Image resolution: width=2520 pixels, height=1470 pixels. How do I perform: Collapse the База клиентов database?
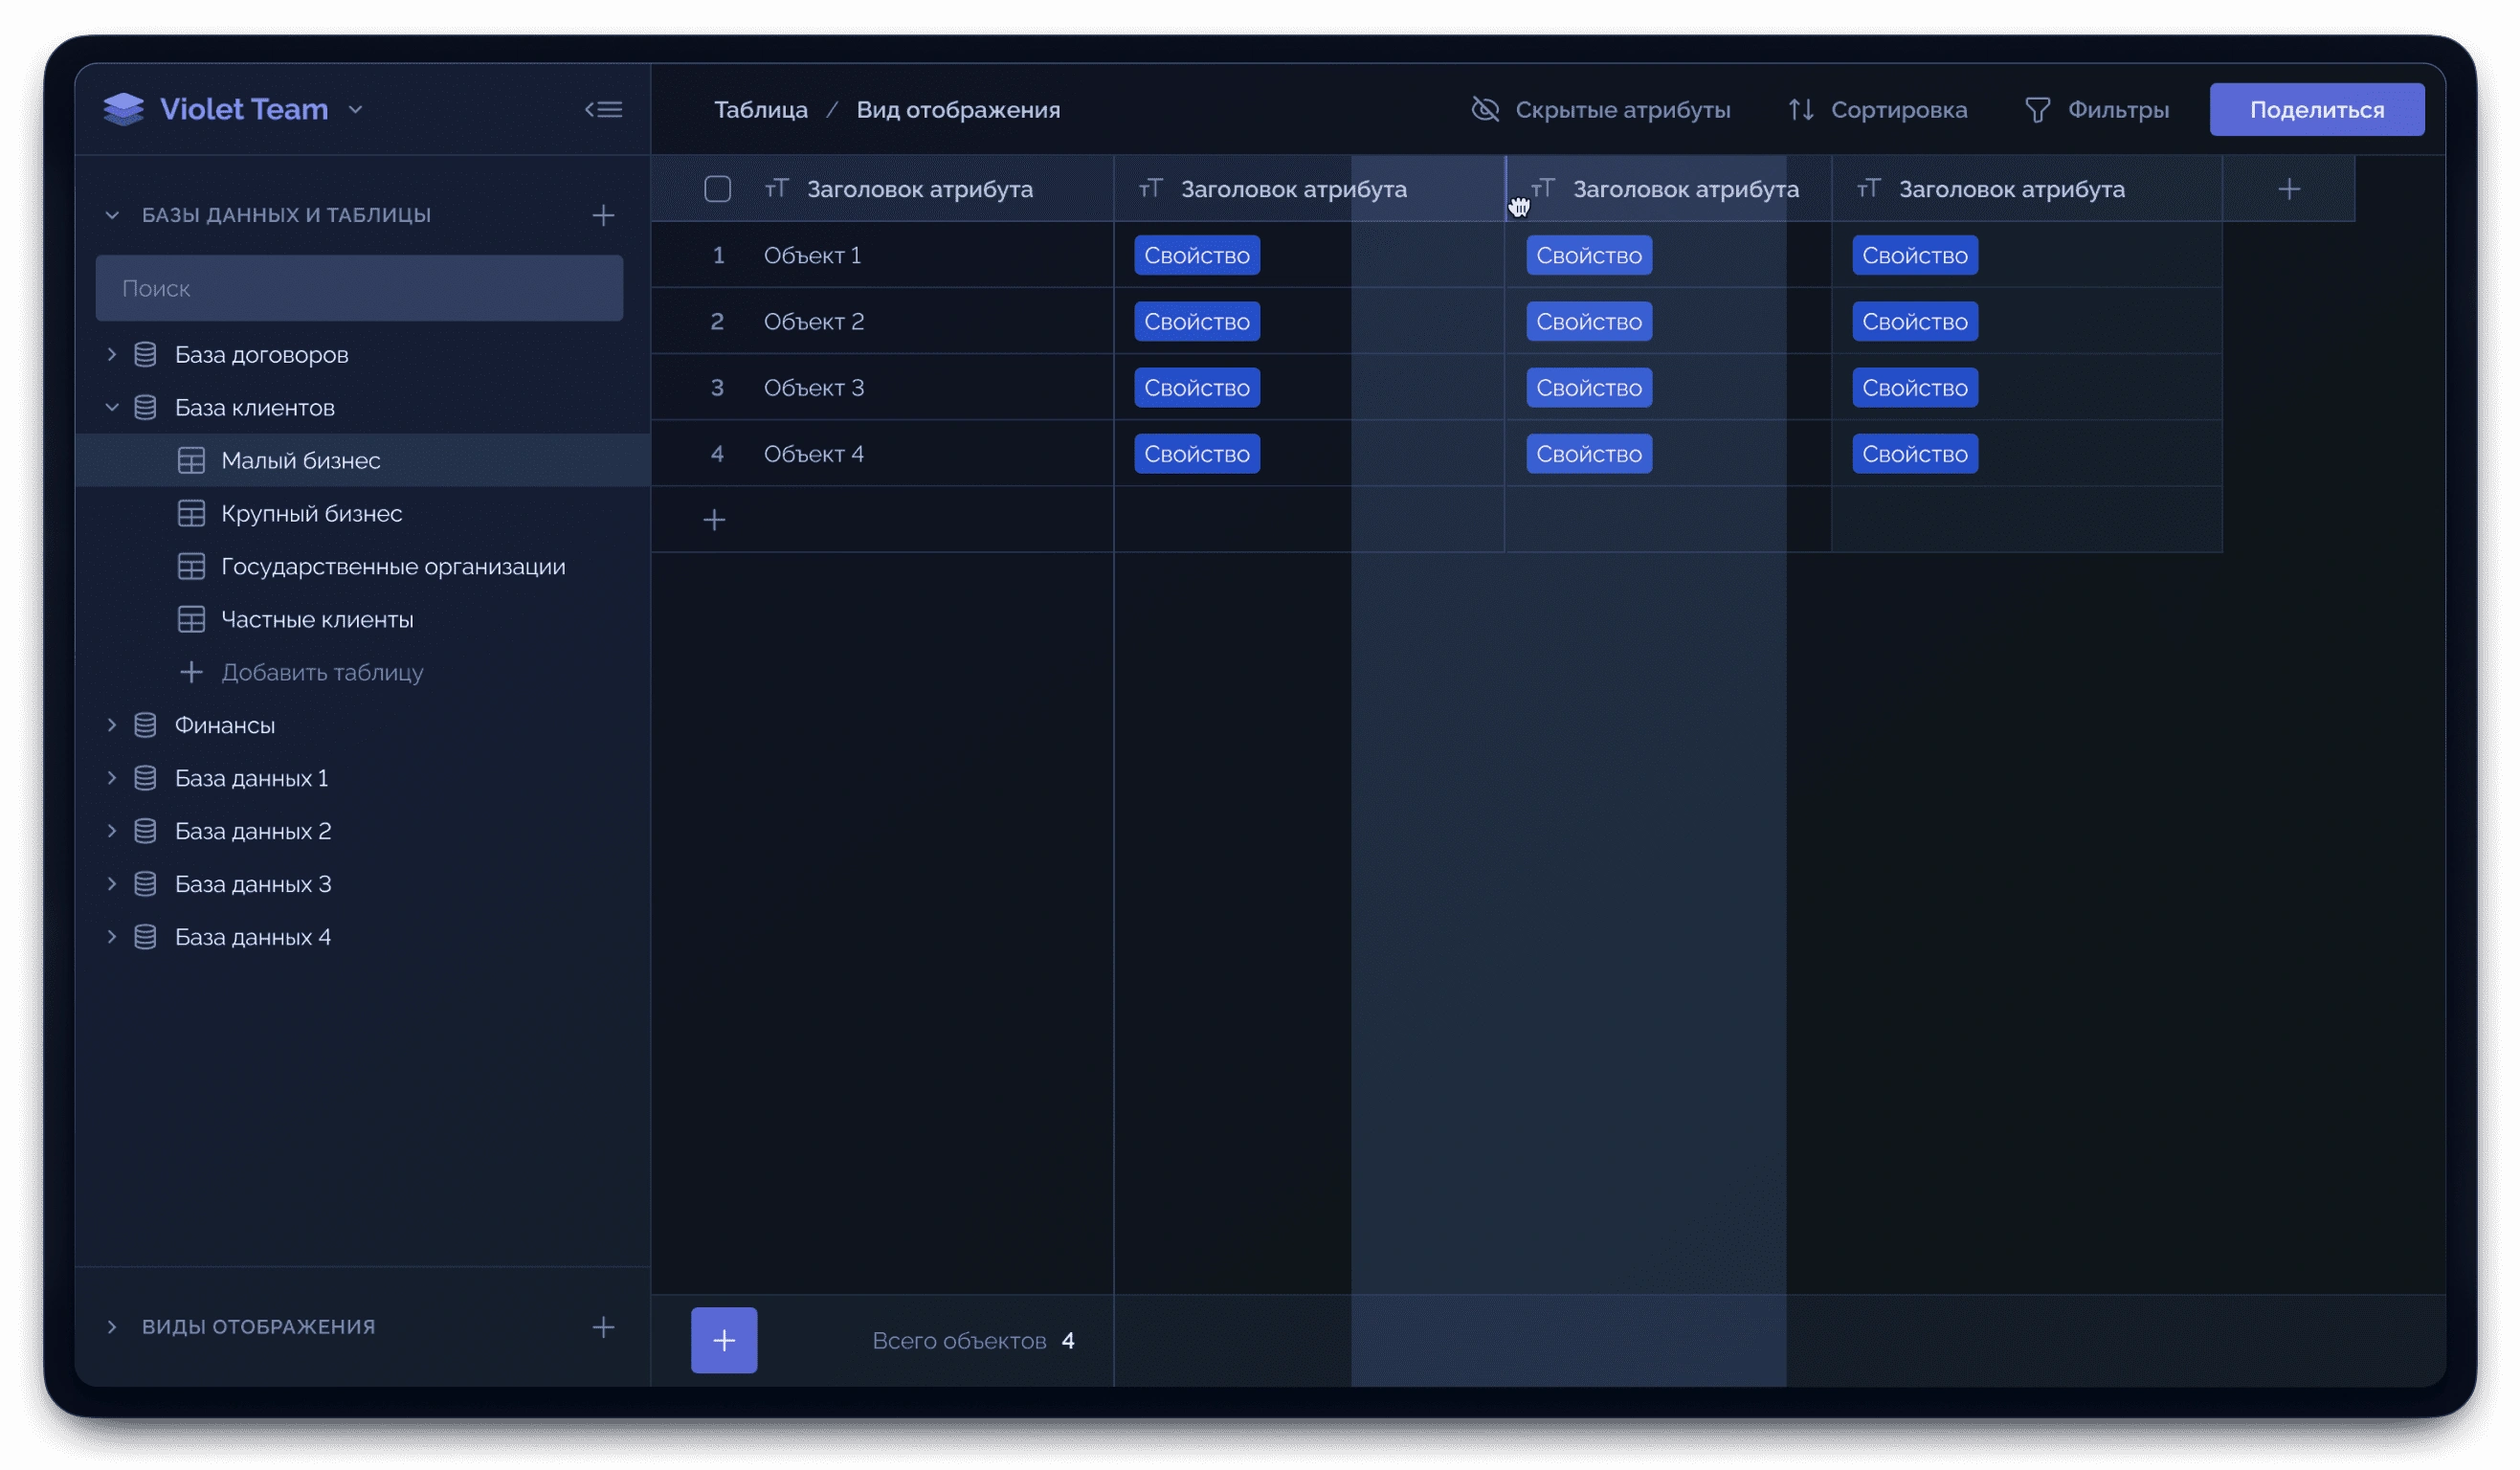pyautogui.click(x=112, y=407)
